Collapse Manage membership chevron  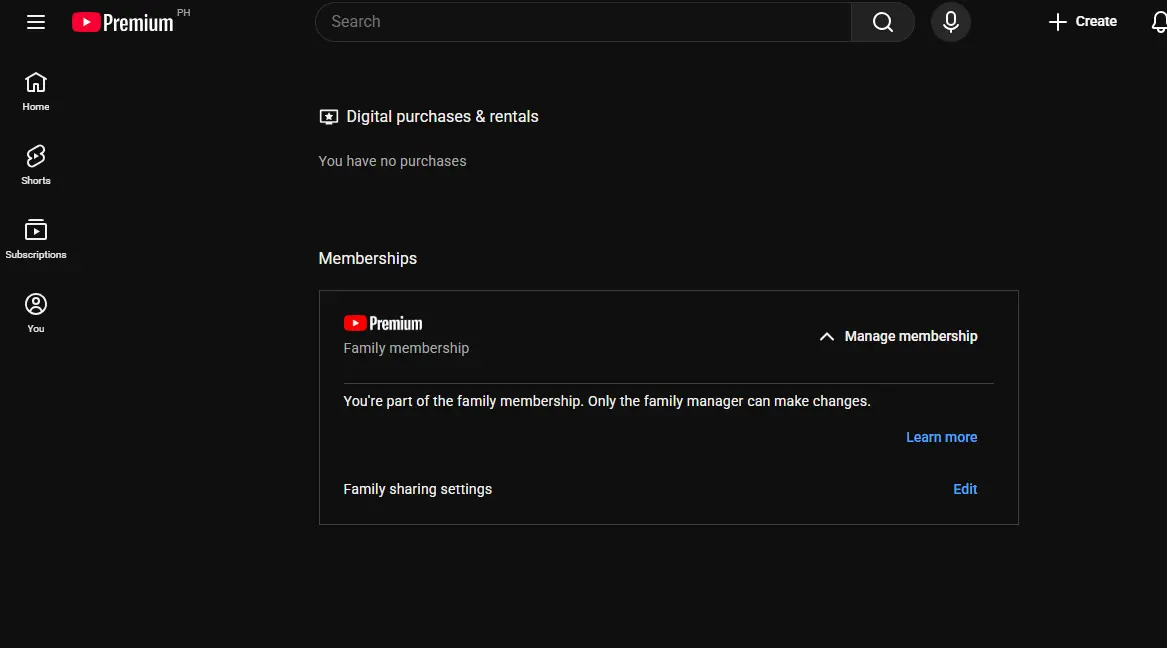(x=826, y=336)
